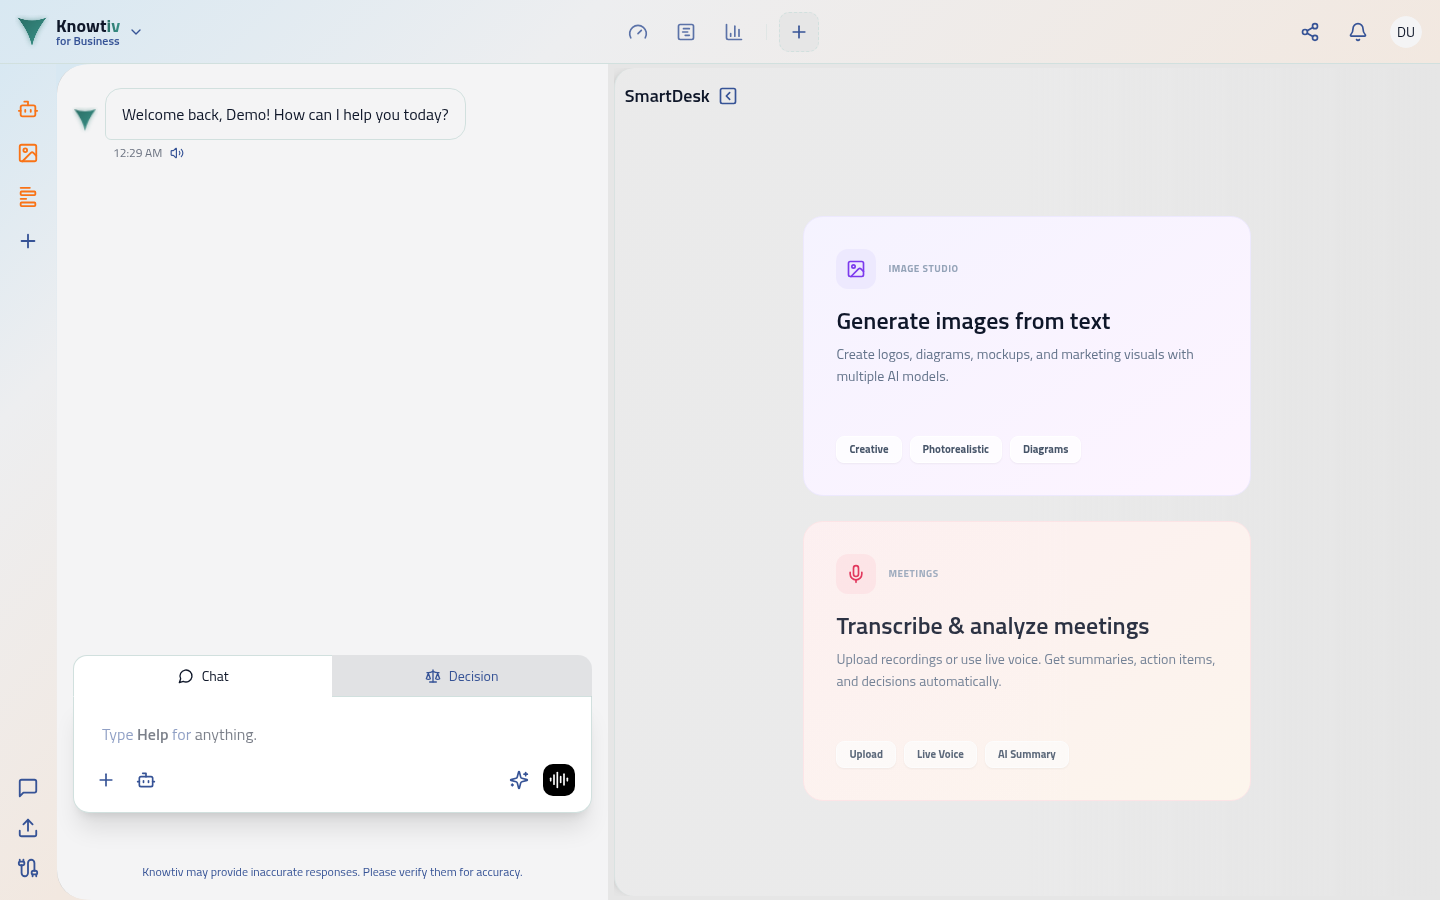Open Image Studio from the left sidebar
This screenshot has height=900, width=1440.
coord(27,152)
